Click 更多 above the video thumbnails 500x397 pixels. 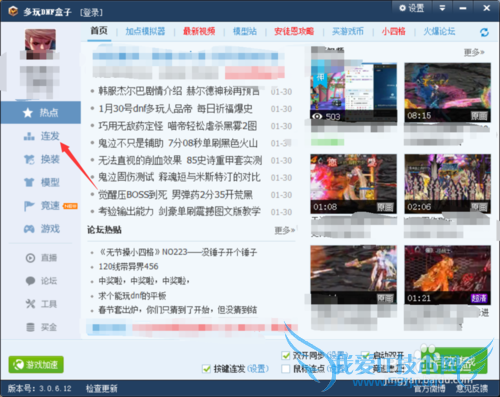click(474, 52)
